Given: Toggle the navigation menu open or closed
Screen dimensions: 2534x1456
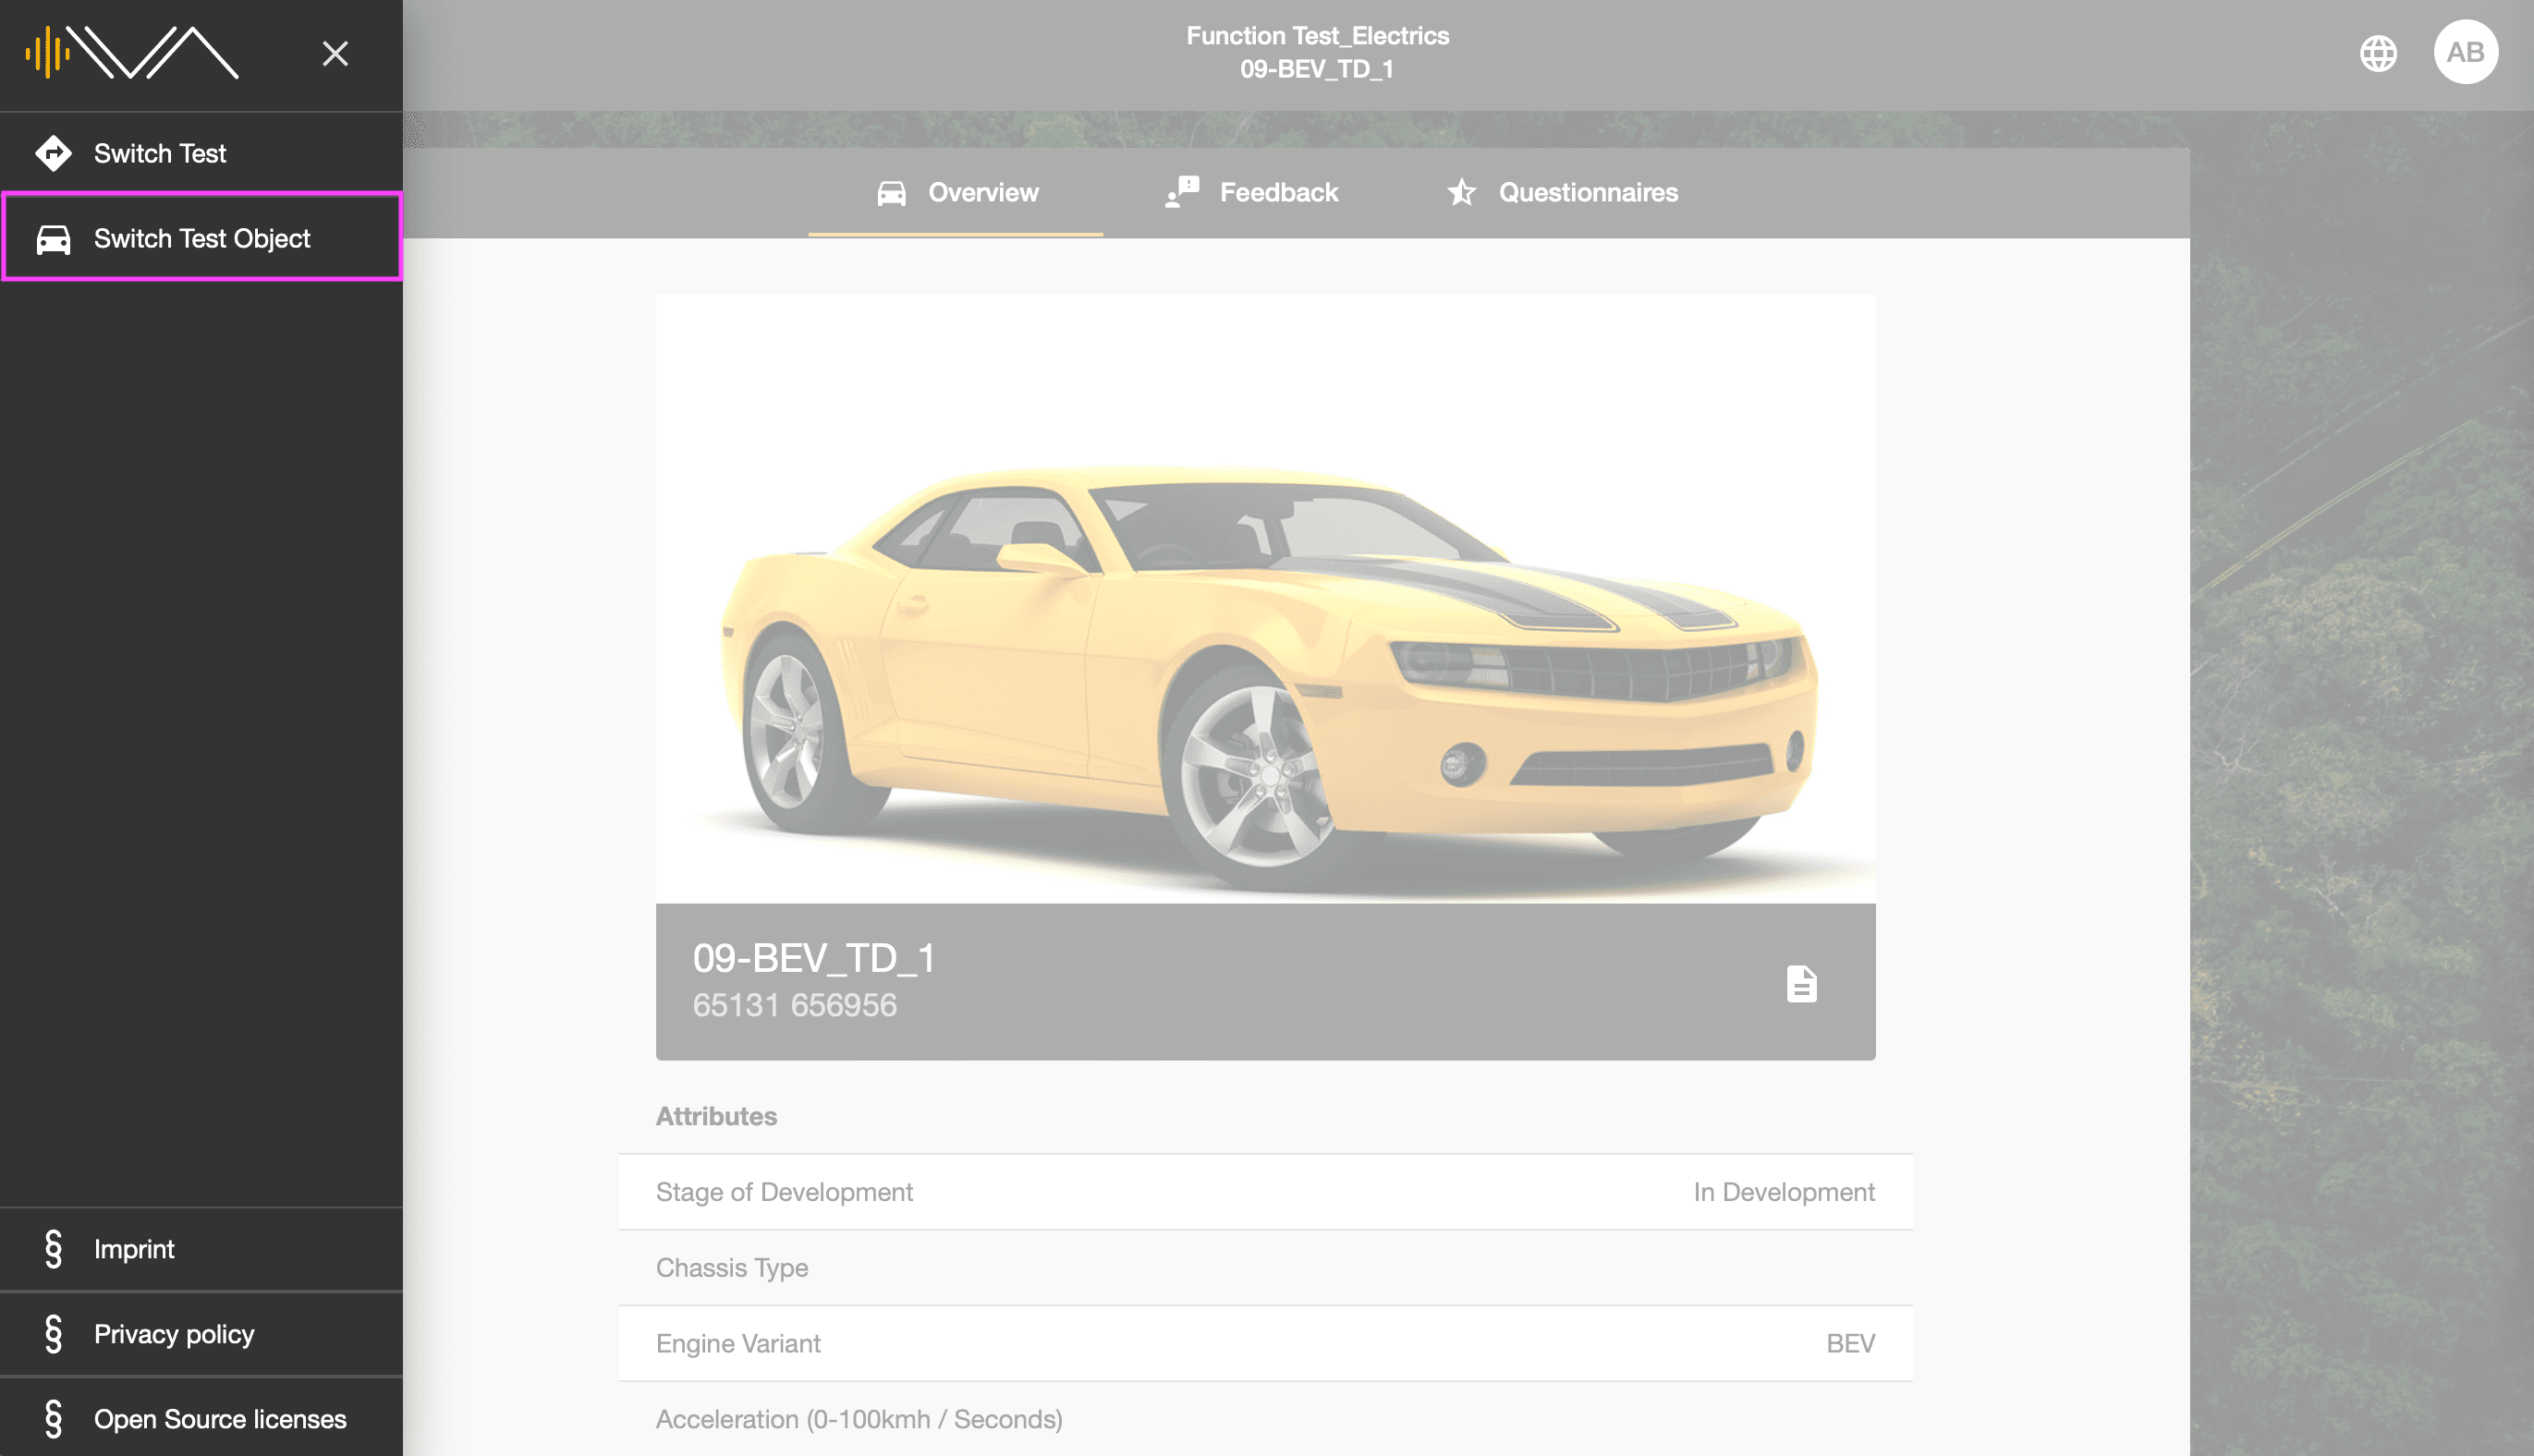Looking at the screenshot, I should 335,52.
